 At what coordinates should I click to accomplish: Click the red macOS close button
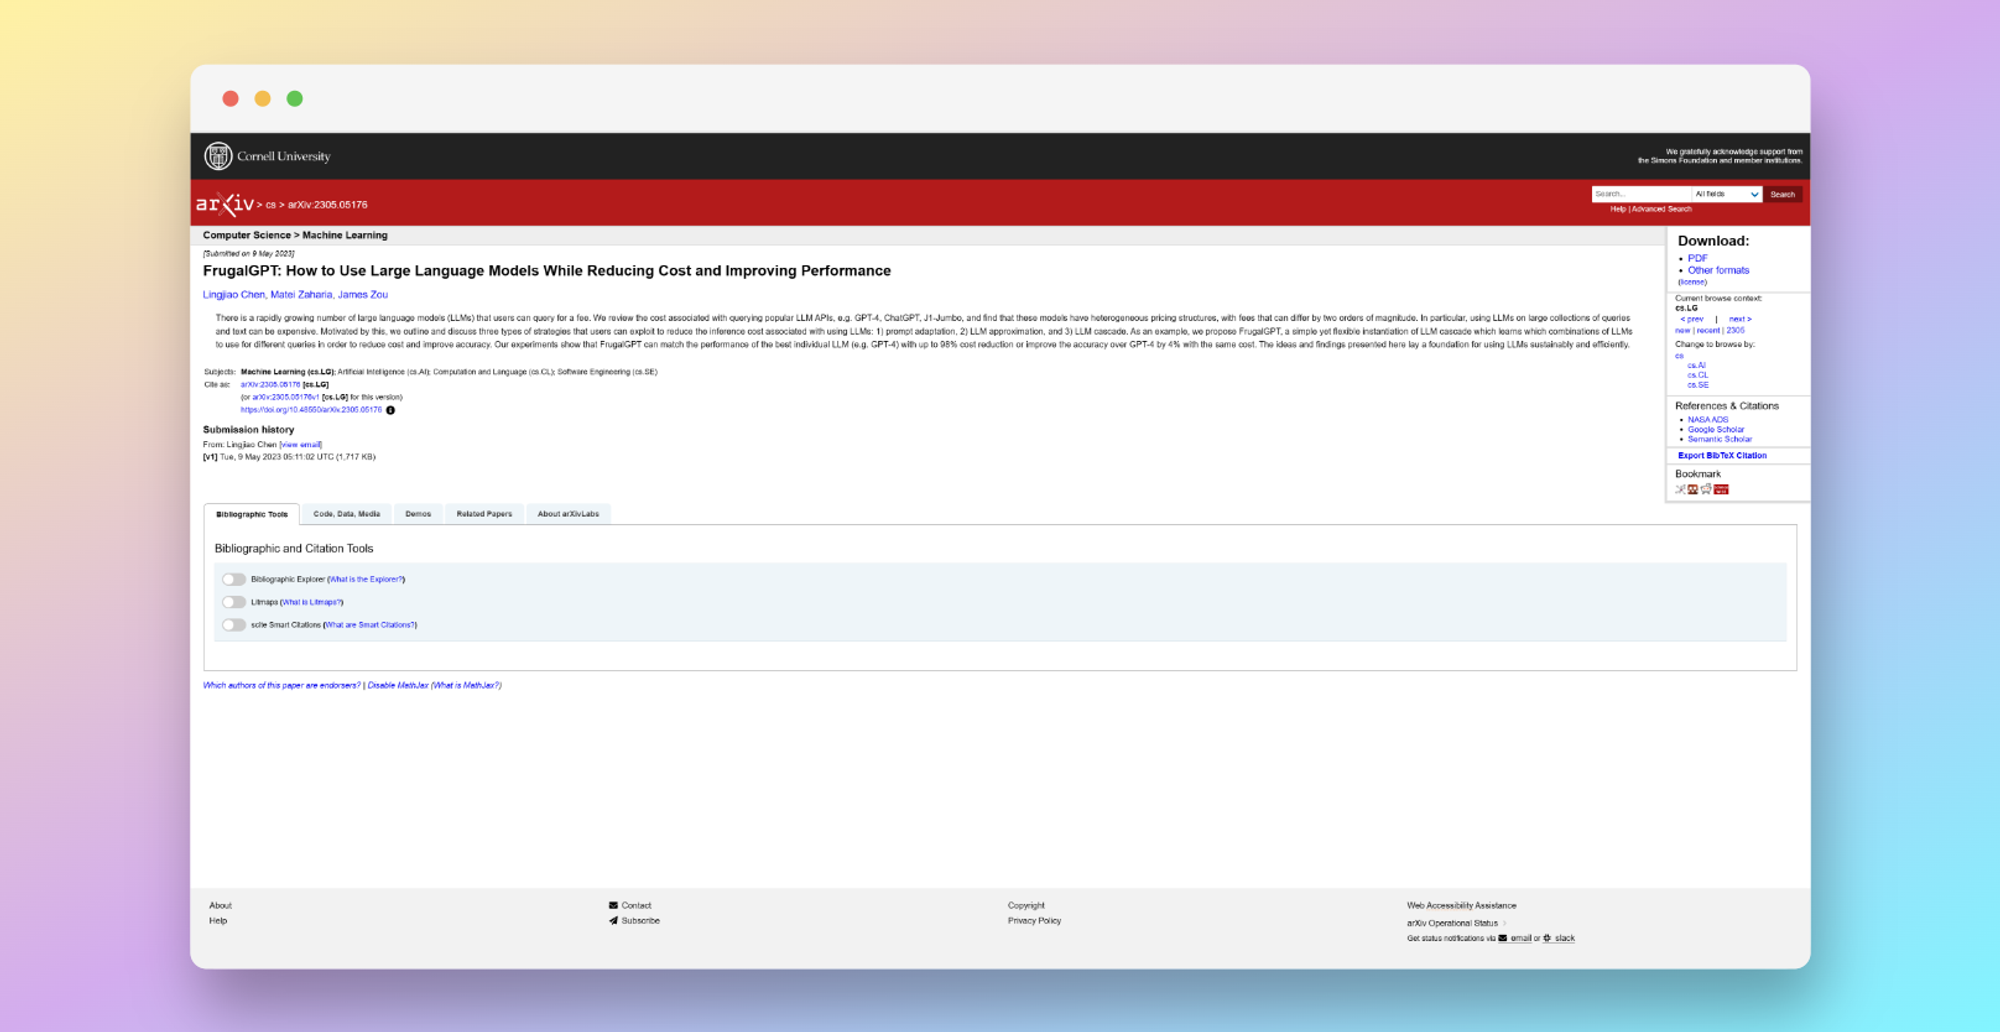point(231,98)
